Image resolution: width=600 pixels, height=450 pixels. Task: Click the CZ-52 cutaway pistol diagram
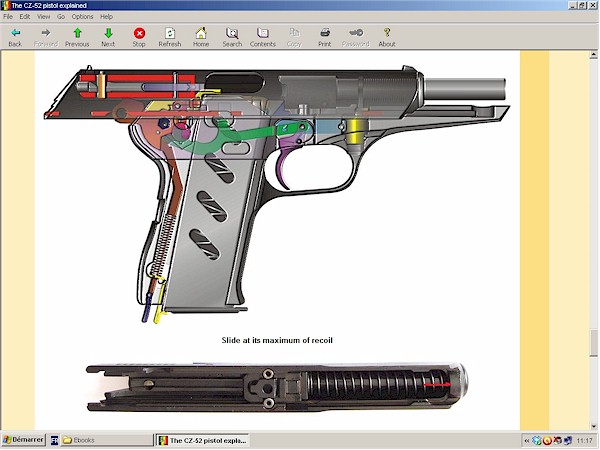point(276,194)
